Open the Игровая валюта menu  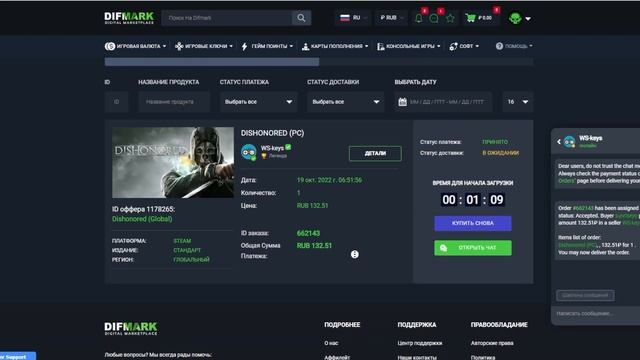(136, 46)
